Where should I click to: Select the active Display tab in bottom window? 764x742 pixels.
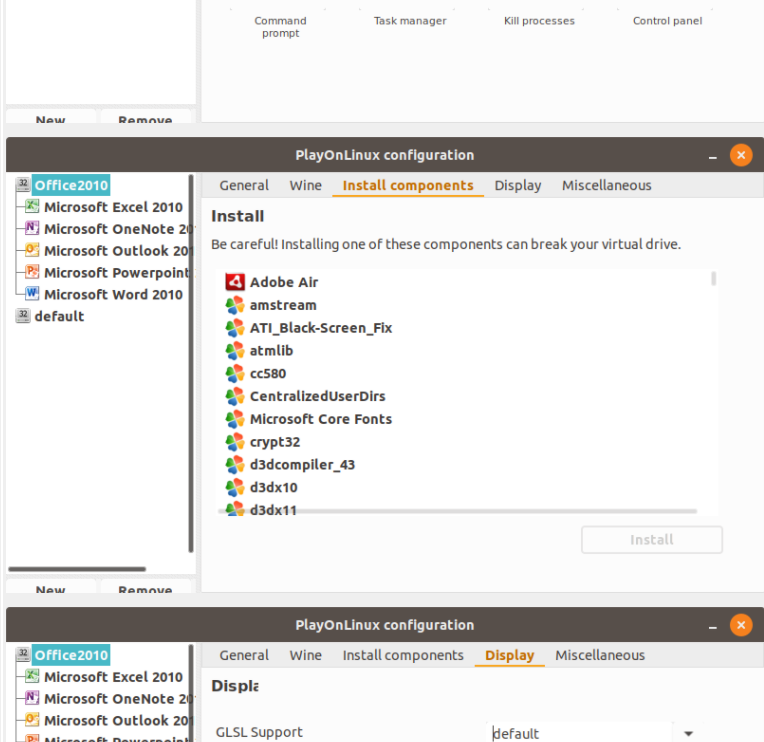[x=510, y=655]
